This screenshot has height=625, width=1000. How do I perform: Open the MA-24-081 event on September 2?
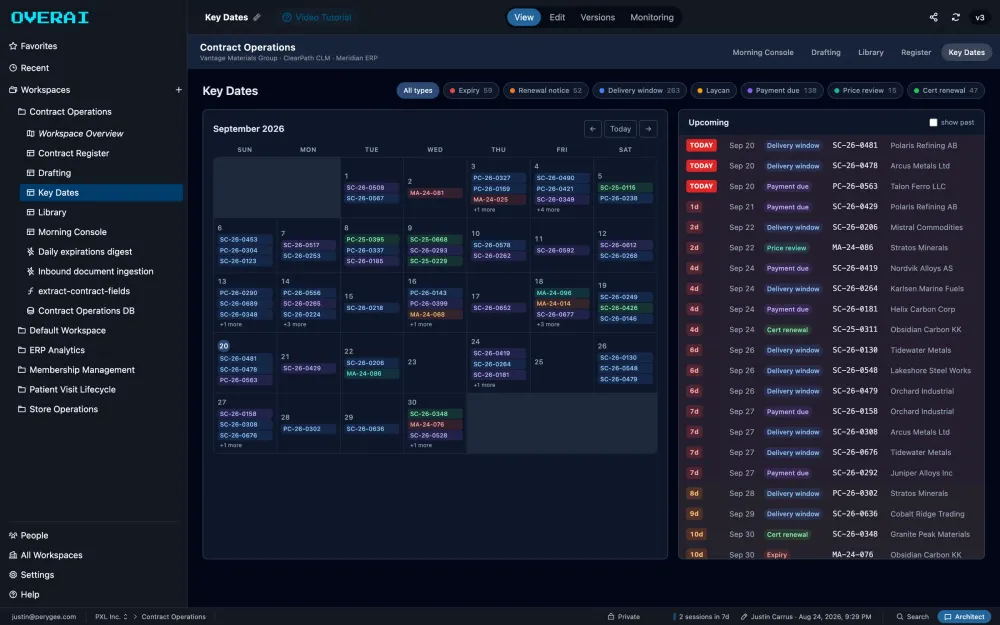[x=435, y=193]
